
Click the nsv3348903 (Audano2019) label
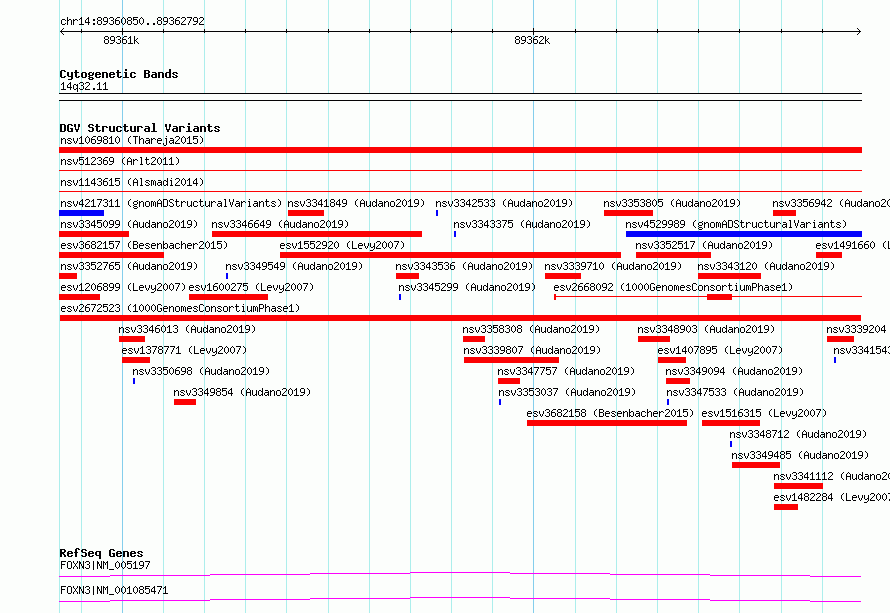coord(706,329)
